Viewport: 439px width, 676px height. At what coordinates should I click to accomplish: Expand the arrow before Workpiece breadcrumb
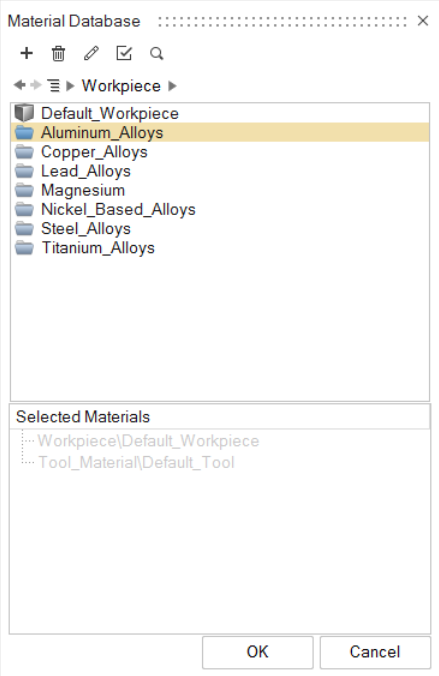[70, 86]
